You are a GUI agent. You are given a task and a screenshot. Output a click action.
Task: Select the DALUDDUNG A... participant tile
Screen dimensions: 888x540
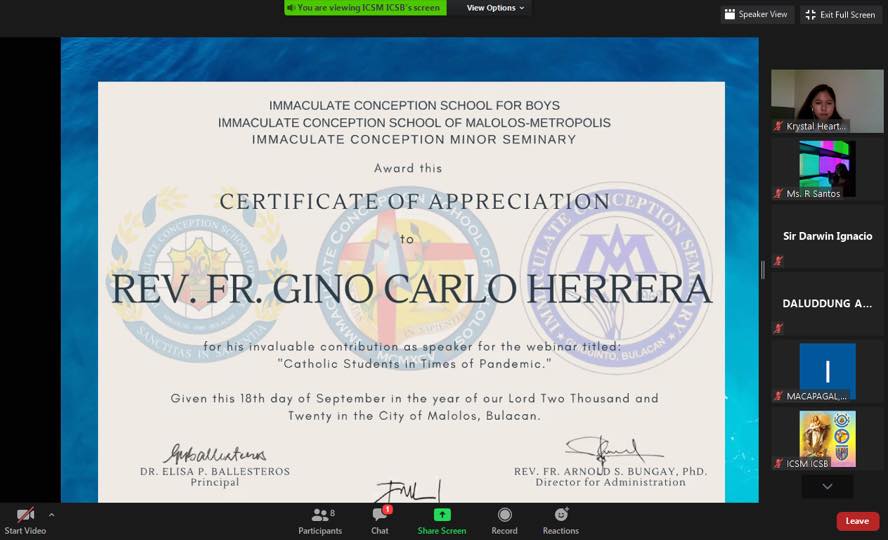[x=827, y=304]
